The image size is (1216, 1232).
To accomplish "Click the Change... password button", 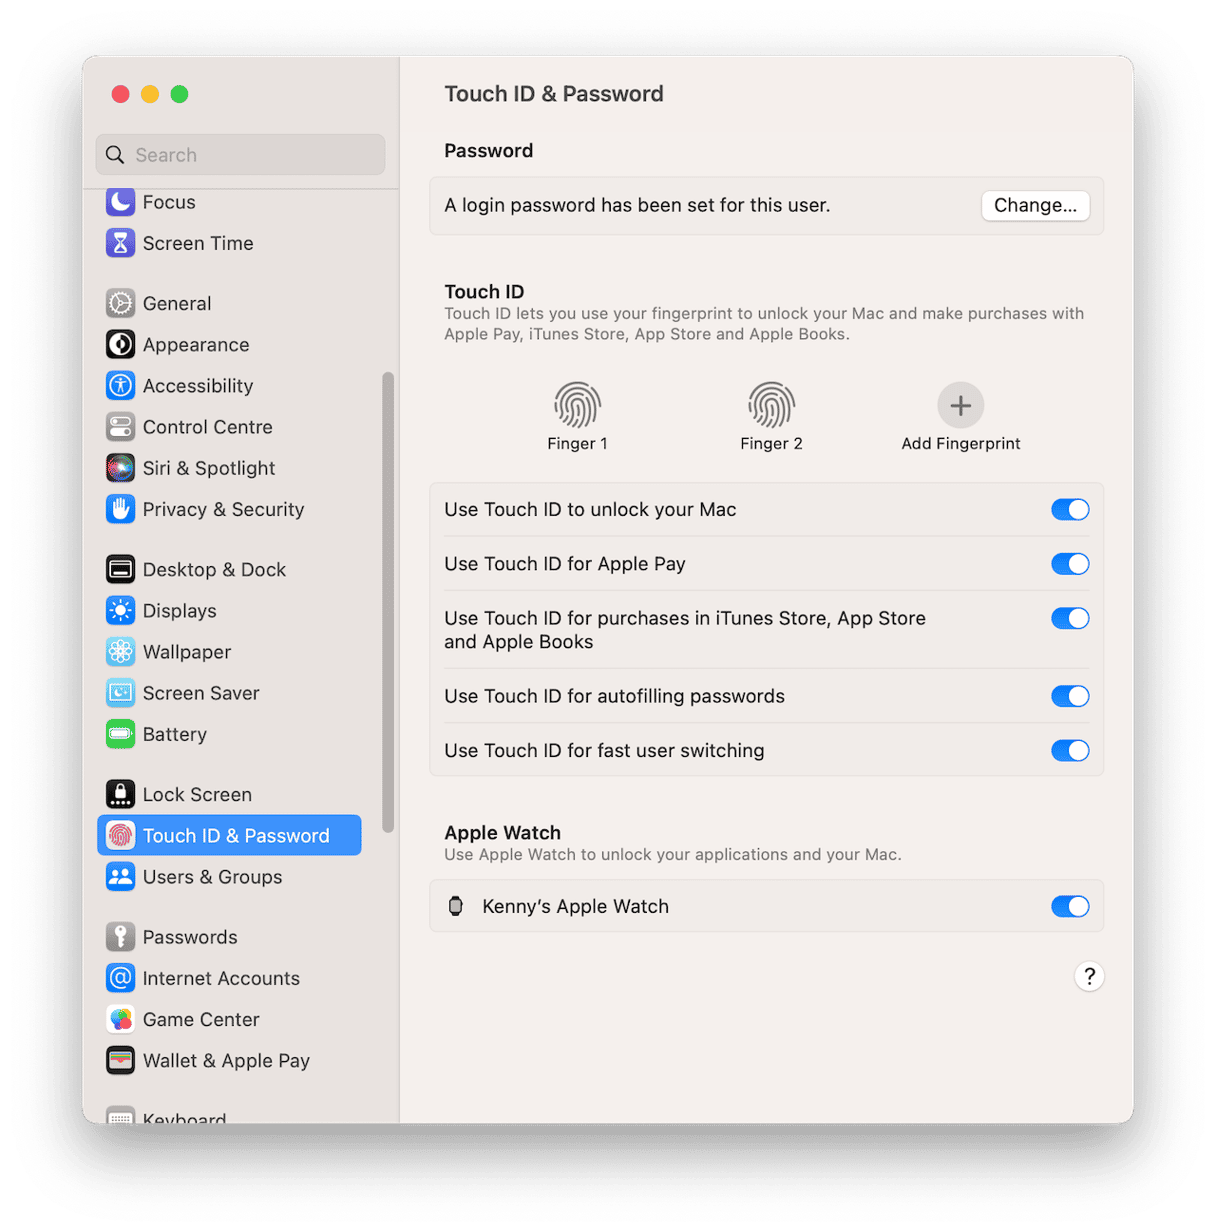I will tap(1035, 205).
